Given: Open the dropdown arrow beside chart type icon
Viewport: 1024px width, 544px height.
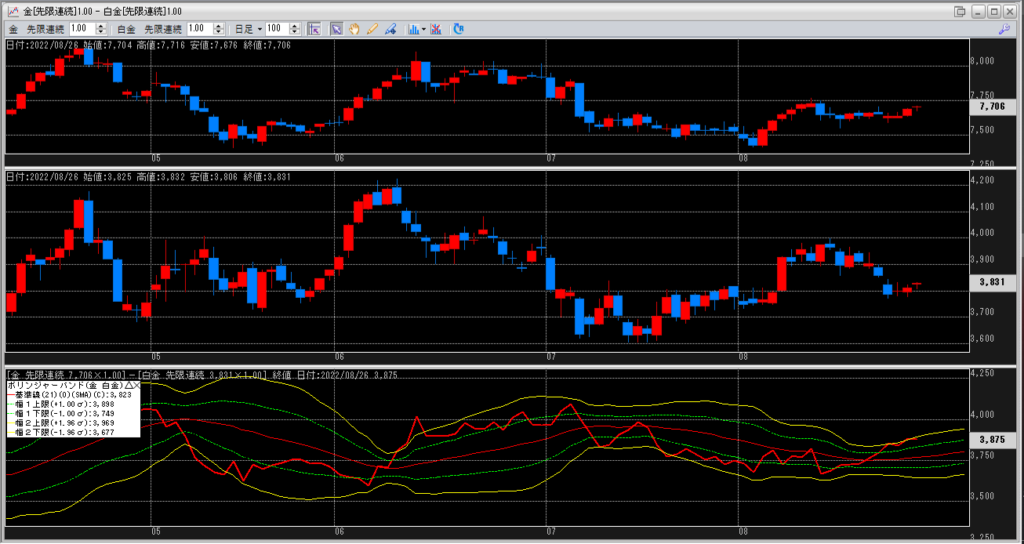Looking at the screenshot, I should 425,29.
